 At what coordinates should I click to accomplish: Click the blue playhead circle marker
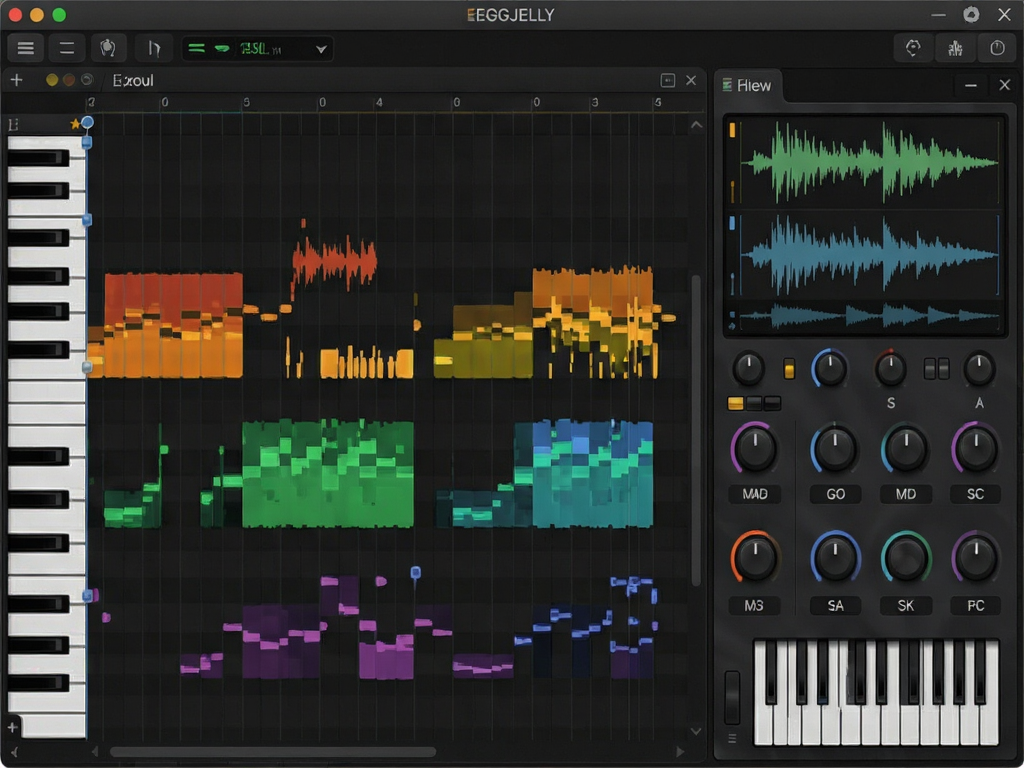[87, 122]
